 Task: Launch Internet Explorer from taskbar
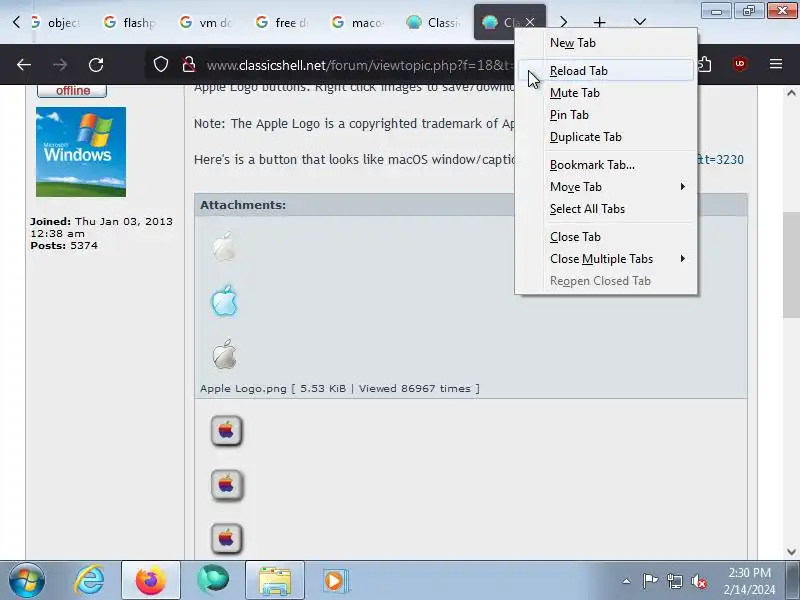click(89, 581)
